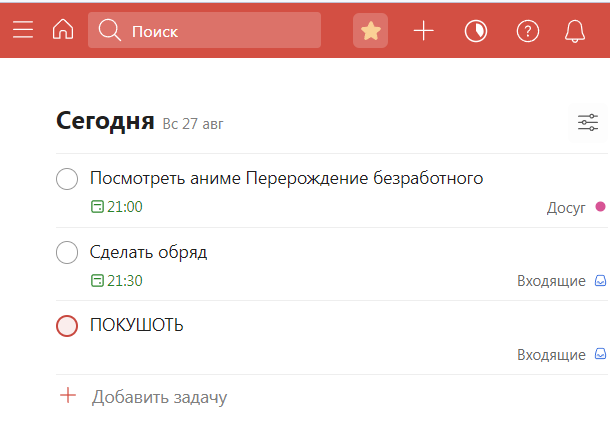Click the 'Поиск' search field
This screenshot has height=434, width=610.
coord(205,31)
